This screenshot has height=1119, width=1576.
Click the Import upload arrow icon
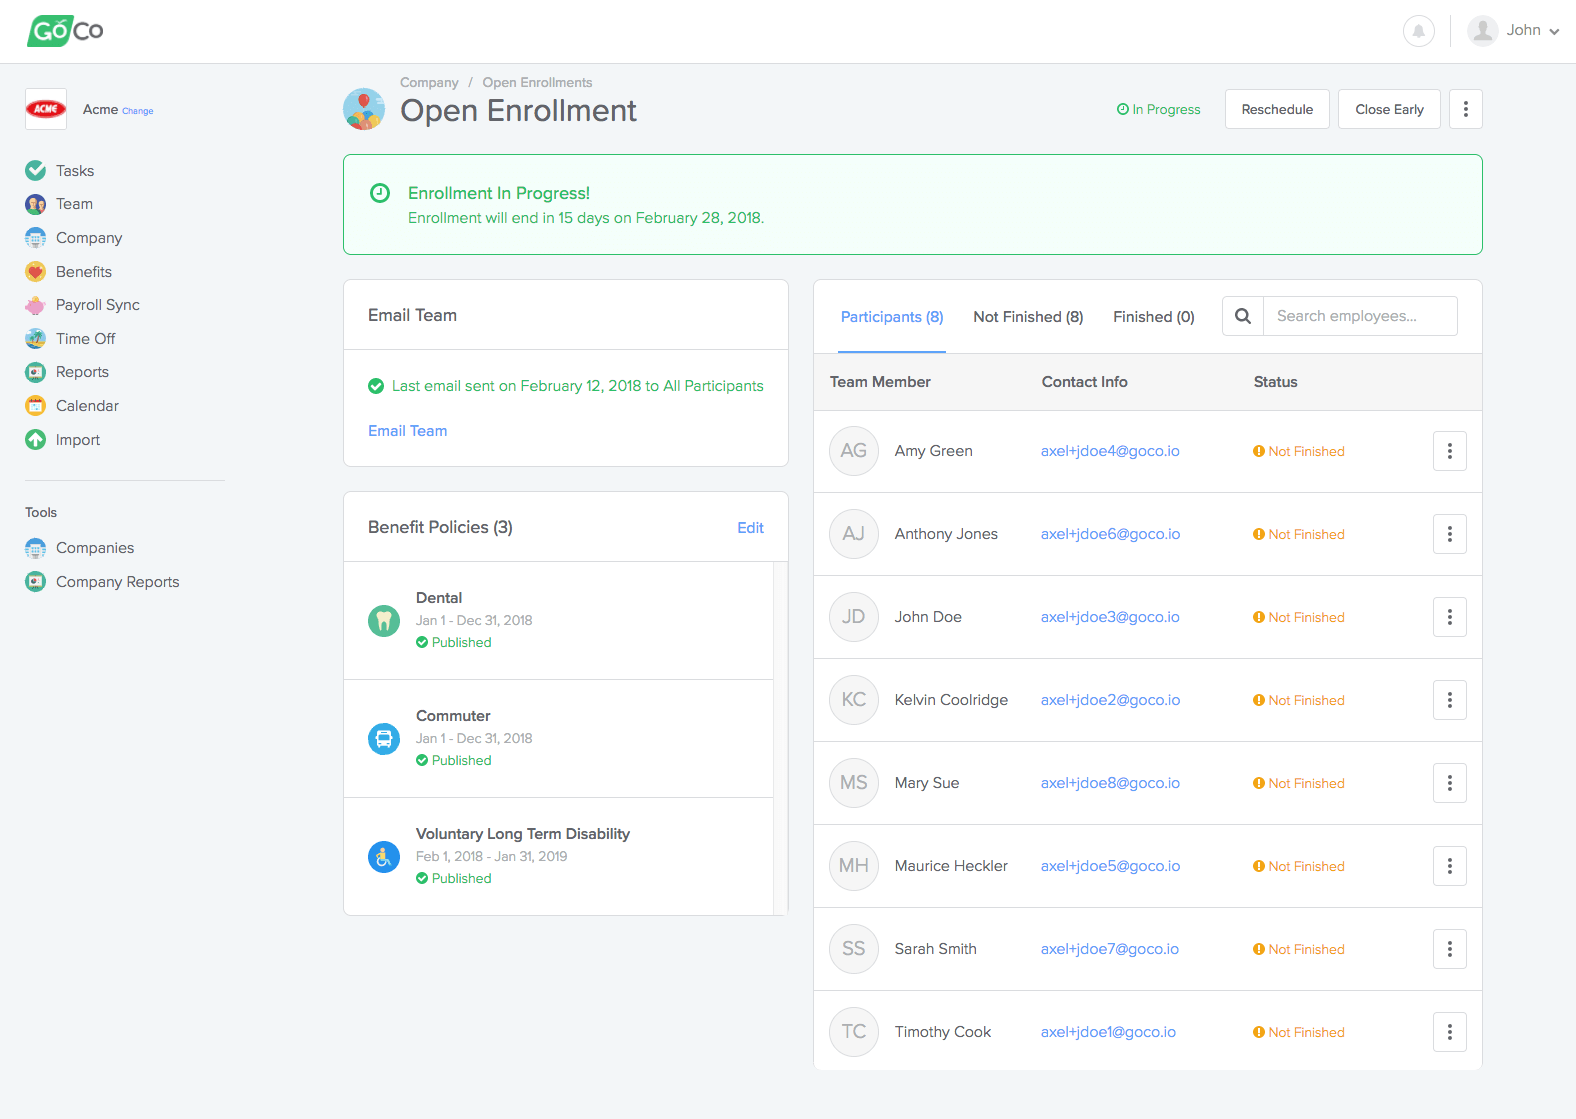pos(36,440)
